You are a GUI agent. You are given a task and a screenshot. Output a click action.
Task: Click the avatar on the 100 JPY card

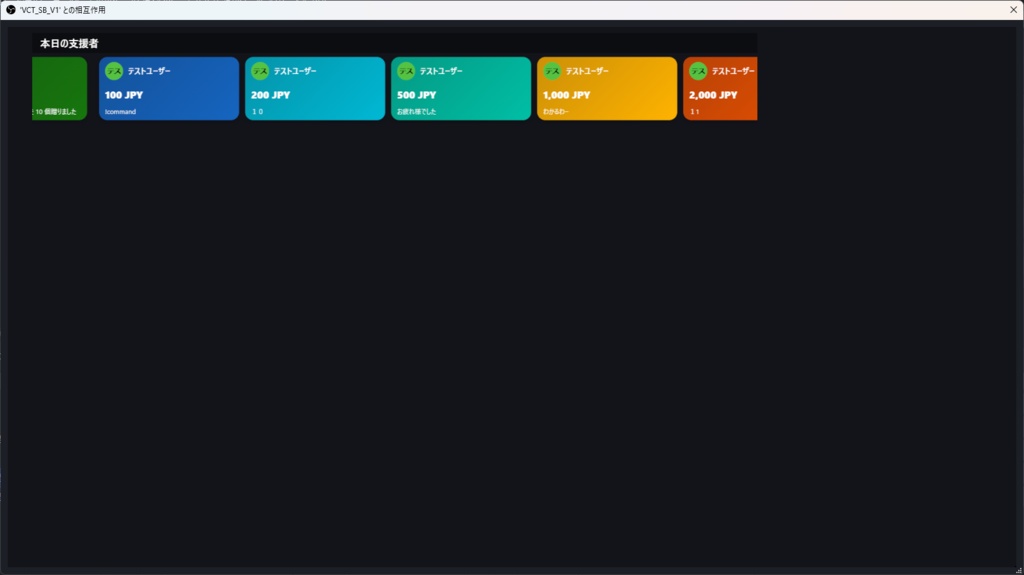[114, 71]
